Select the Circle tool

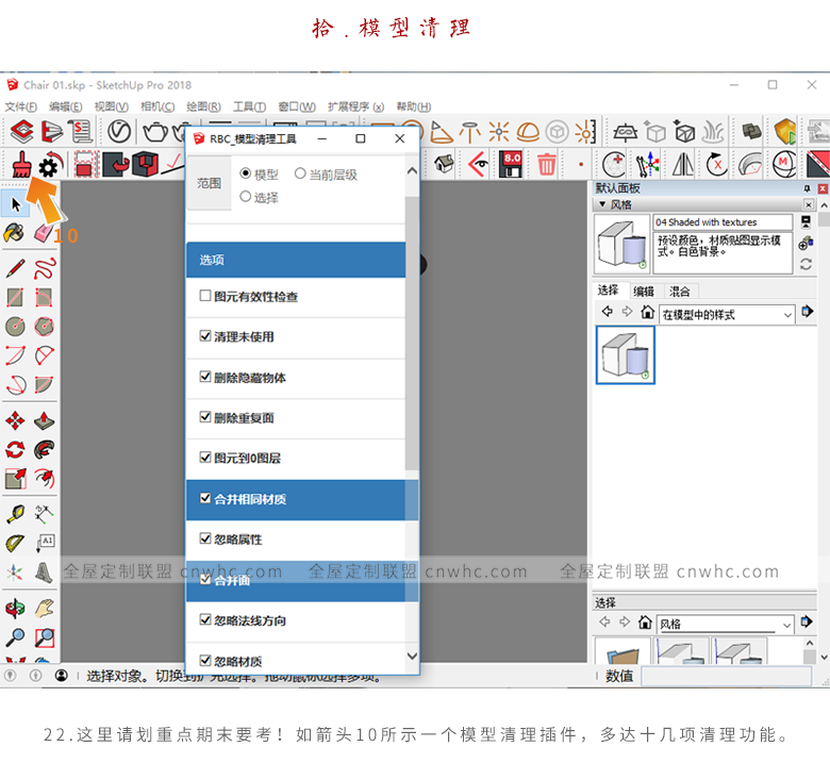click(x=15, y=326)
